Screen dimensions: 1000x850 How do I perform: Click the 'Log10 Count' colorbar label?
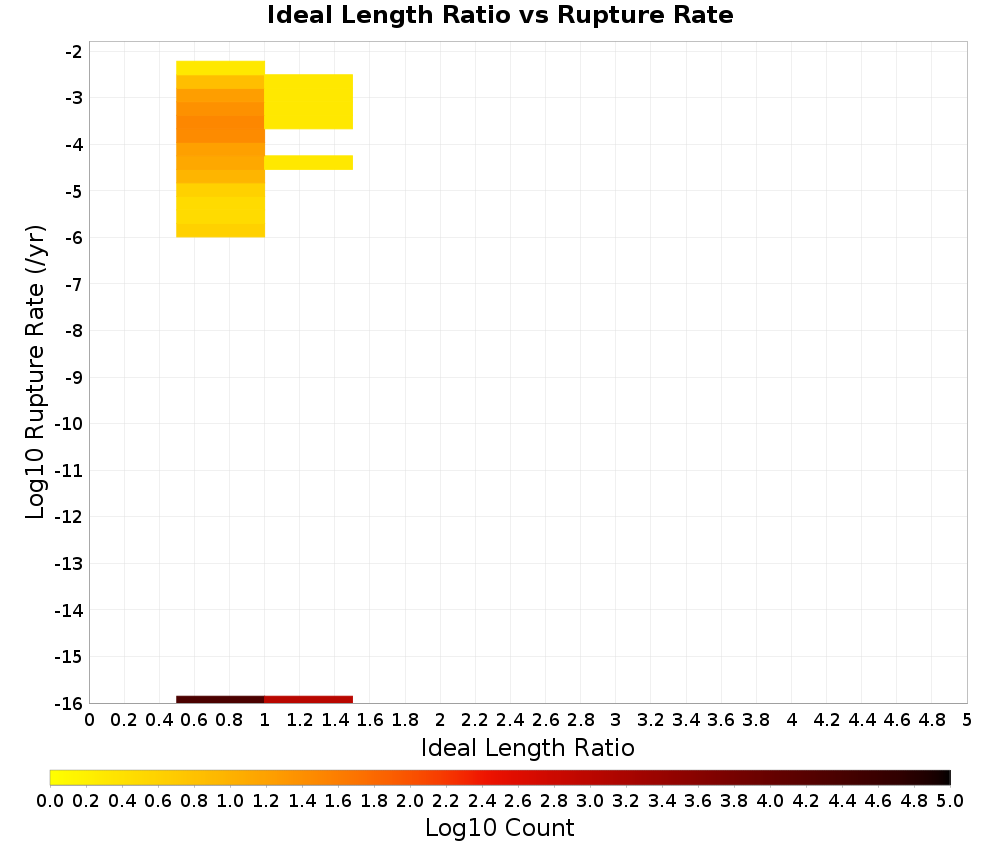pos(499,828)
